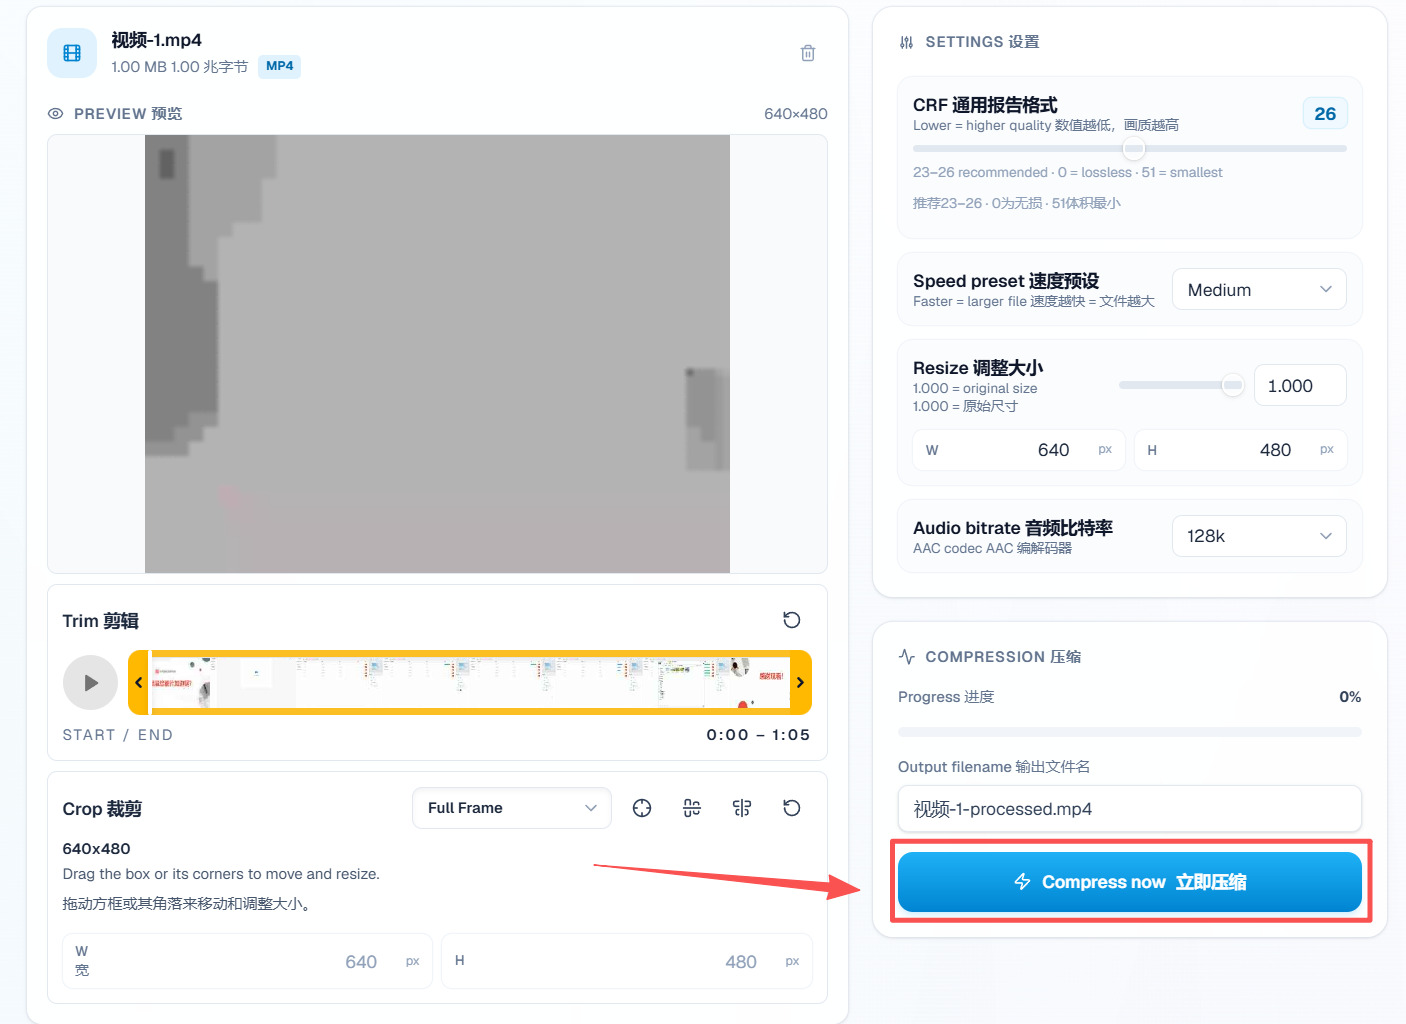This screenshot has height=1024, width=1406.
Task: Click the trim end handle arrow
Action: [x=800, y=682]
